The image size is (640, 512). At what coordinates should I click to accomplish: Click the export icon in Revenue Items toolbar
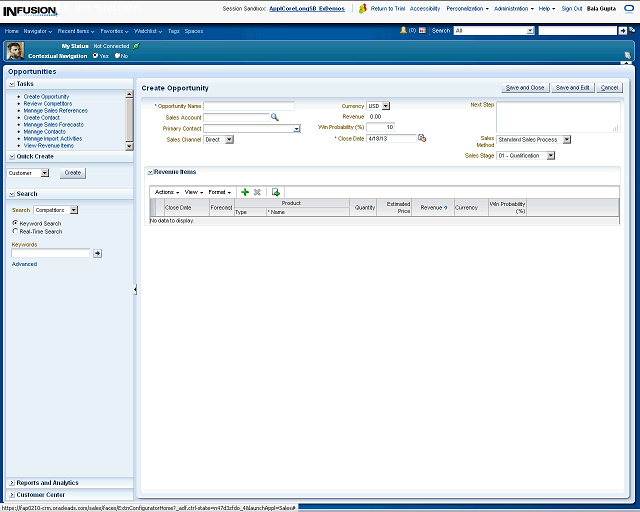coord(276,192)
